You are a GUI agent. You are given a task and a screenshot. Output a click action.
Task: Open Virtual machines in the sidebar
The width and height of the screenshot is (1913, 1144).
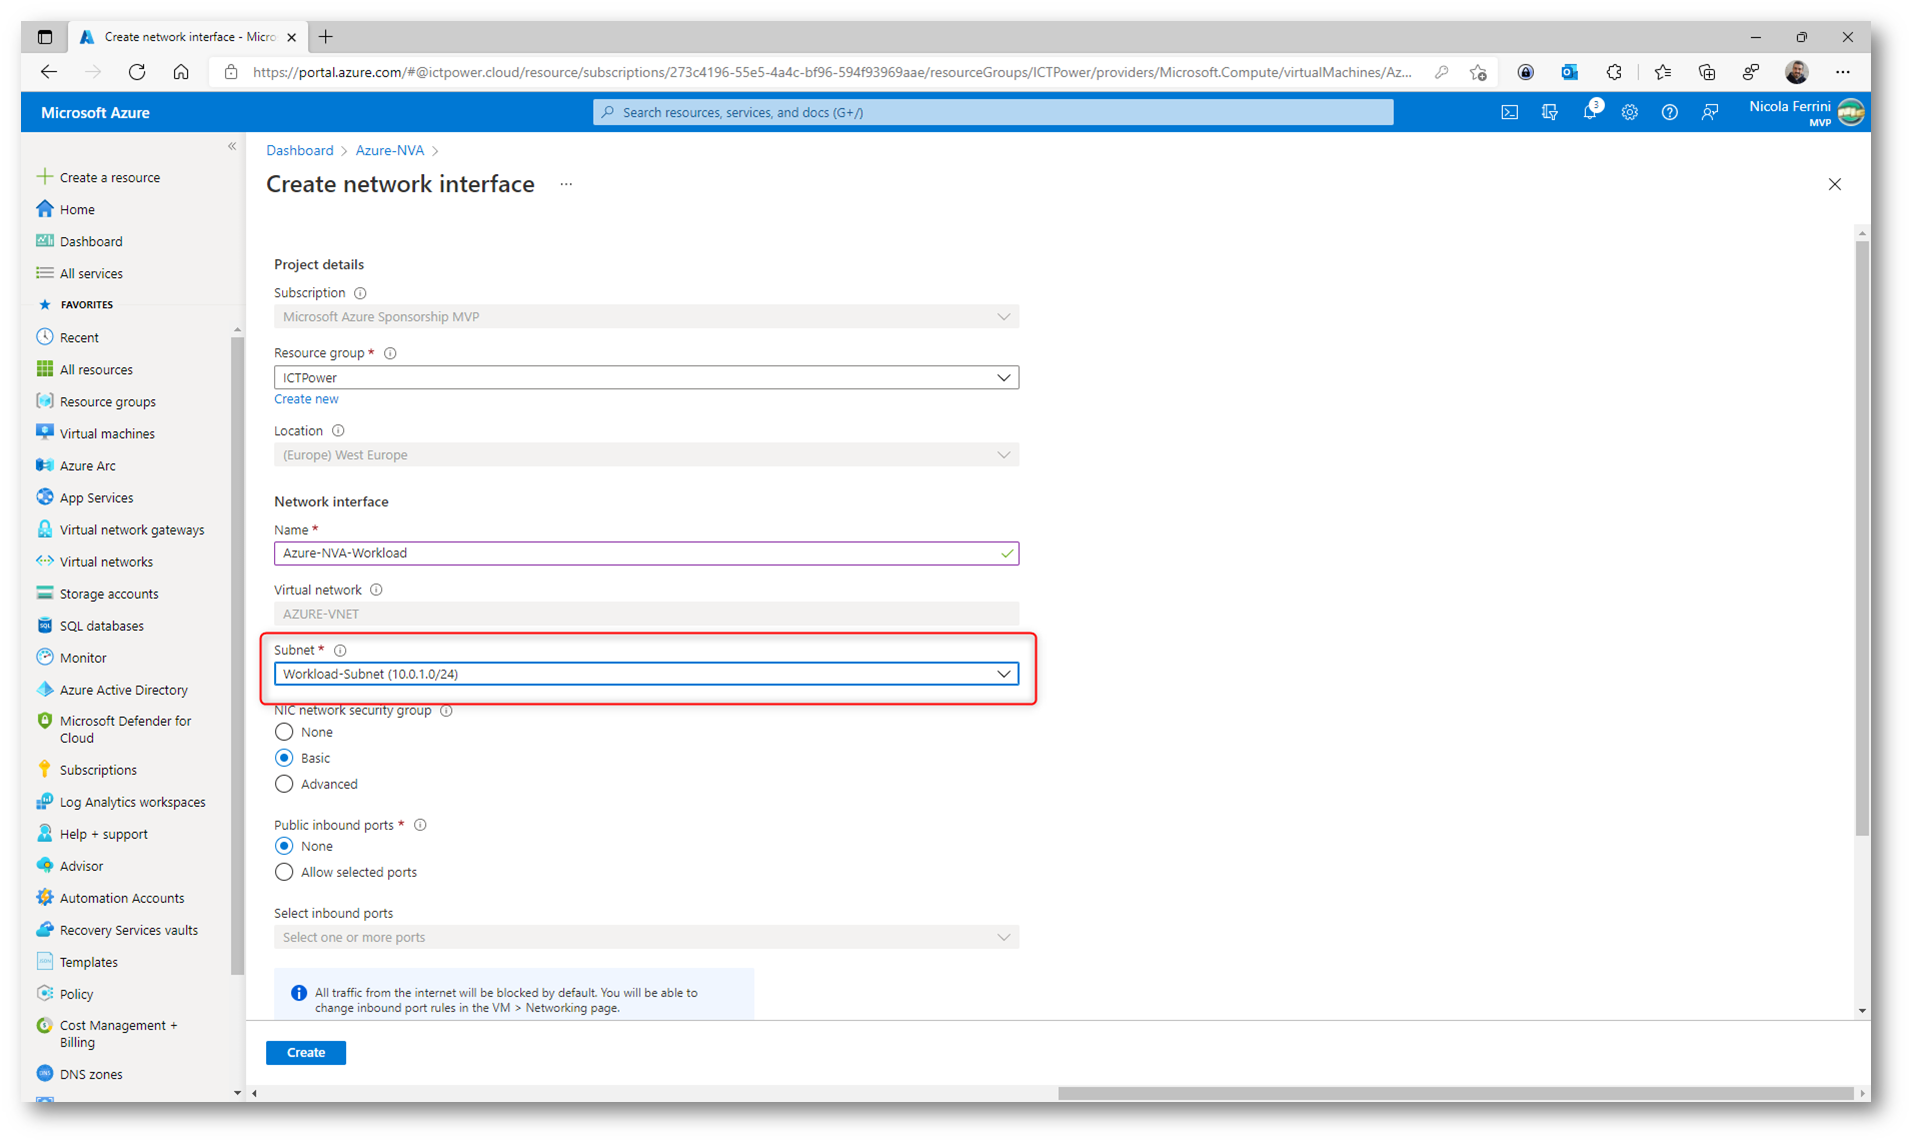(x=107, y=434)
